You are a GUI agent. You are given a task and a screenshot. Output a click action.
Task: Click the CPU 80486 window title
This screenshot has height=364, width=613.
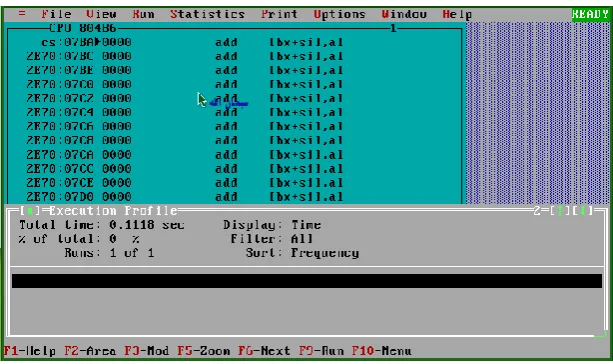pyautogui.click(x=83, y=28)
